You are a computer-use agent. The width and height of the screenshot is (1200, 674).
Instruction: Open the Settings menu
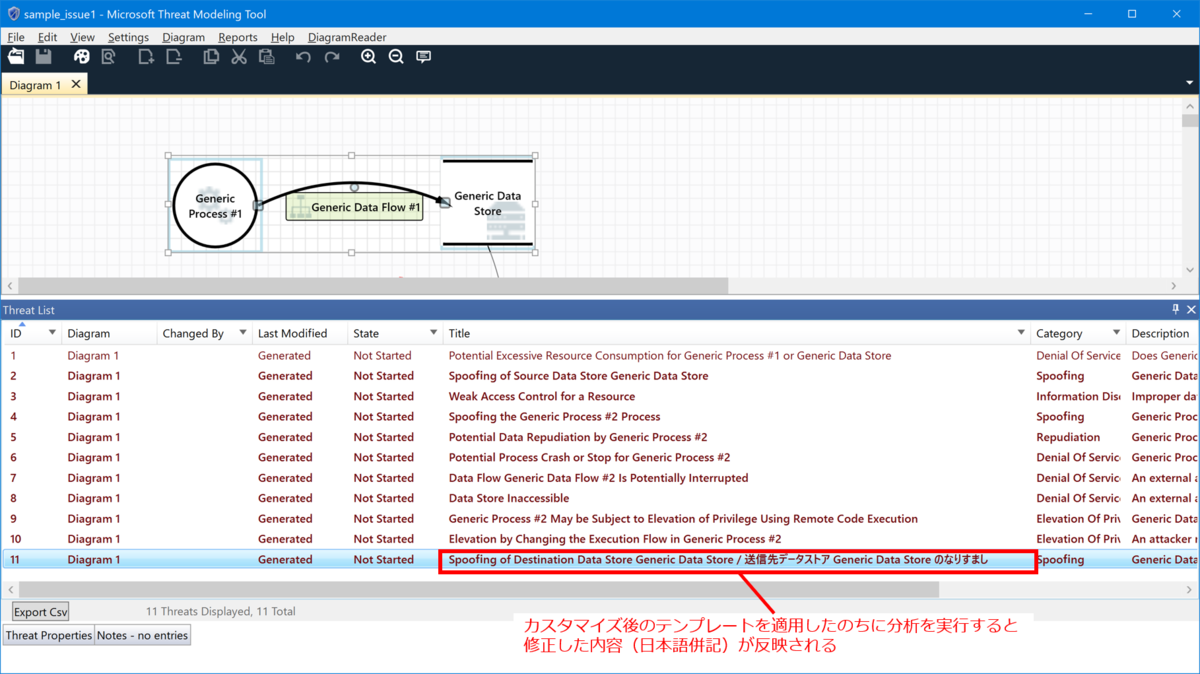[x=128, y=37]
